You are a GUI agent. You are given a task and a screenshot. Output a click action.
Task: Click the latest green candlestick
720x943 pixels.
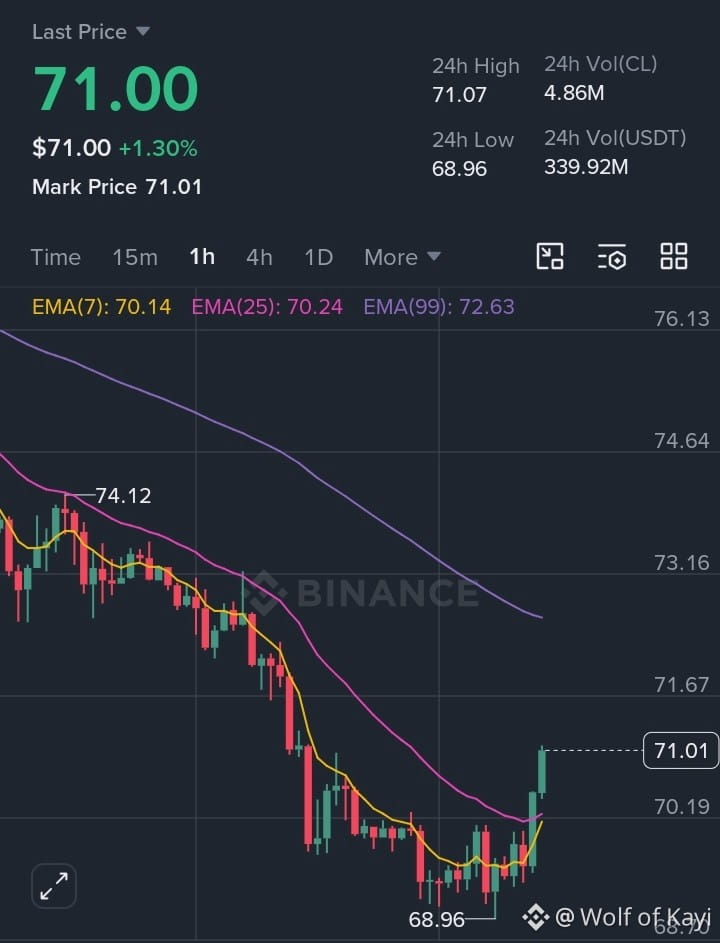[542, 772]
